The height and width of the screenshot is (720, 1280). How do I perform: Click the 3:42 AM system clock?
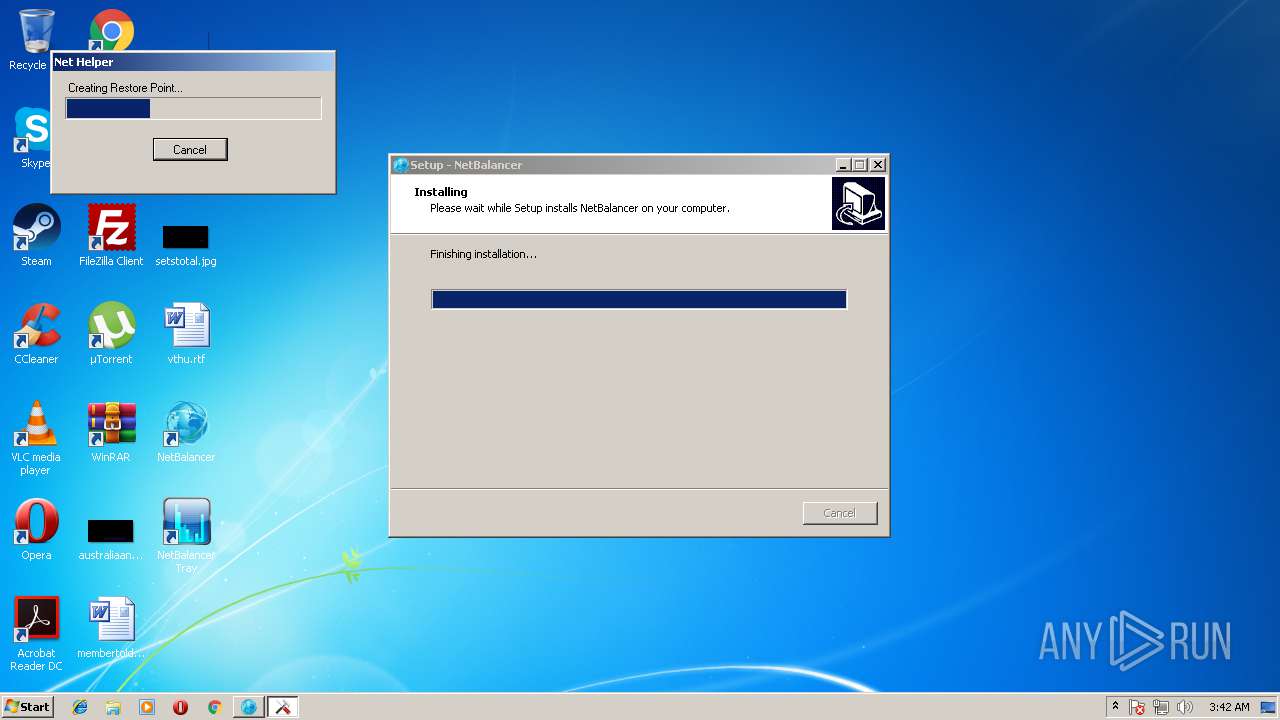[1229, 707]
